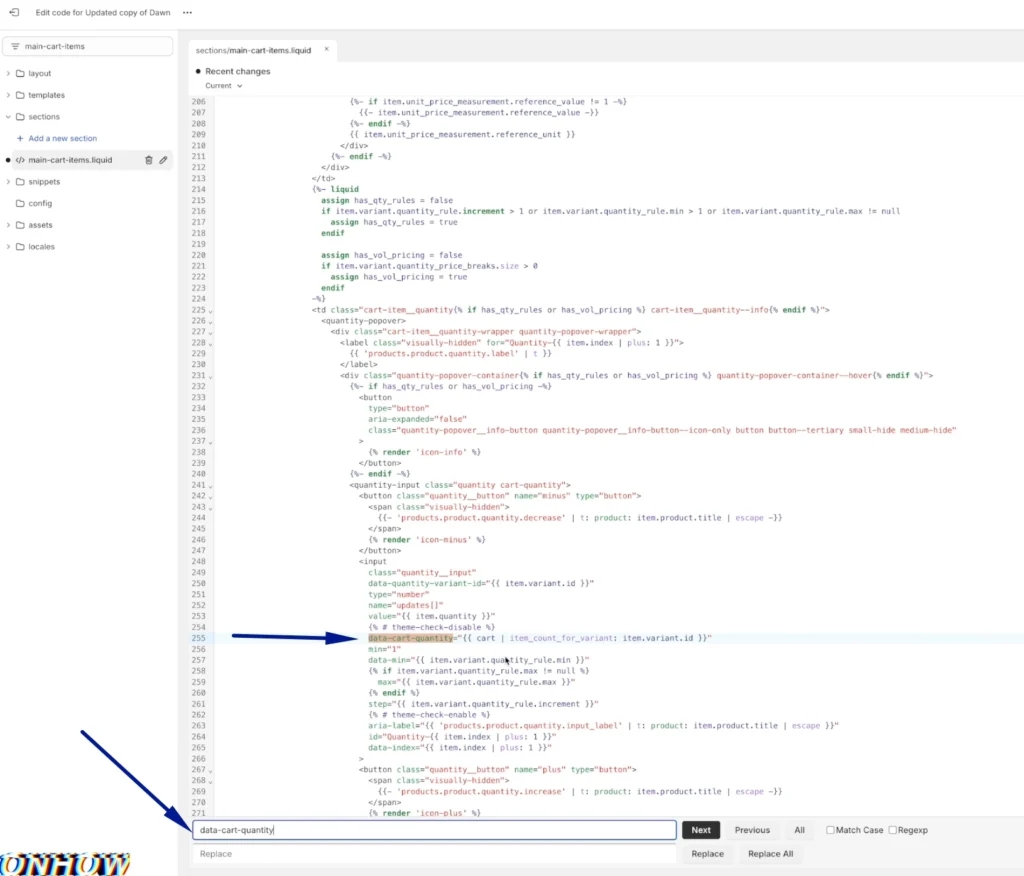Switch to the sections/main-cart-items.liquid tab
The image size is (1024, 876).
(254, 50)
